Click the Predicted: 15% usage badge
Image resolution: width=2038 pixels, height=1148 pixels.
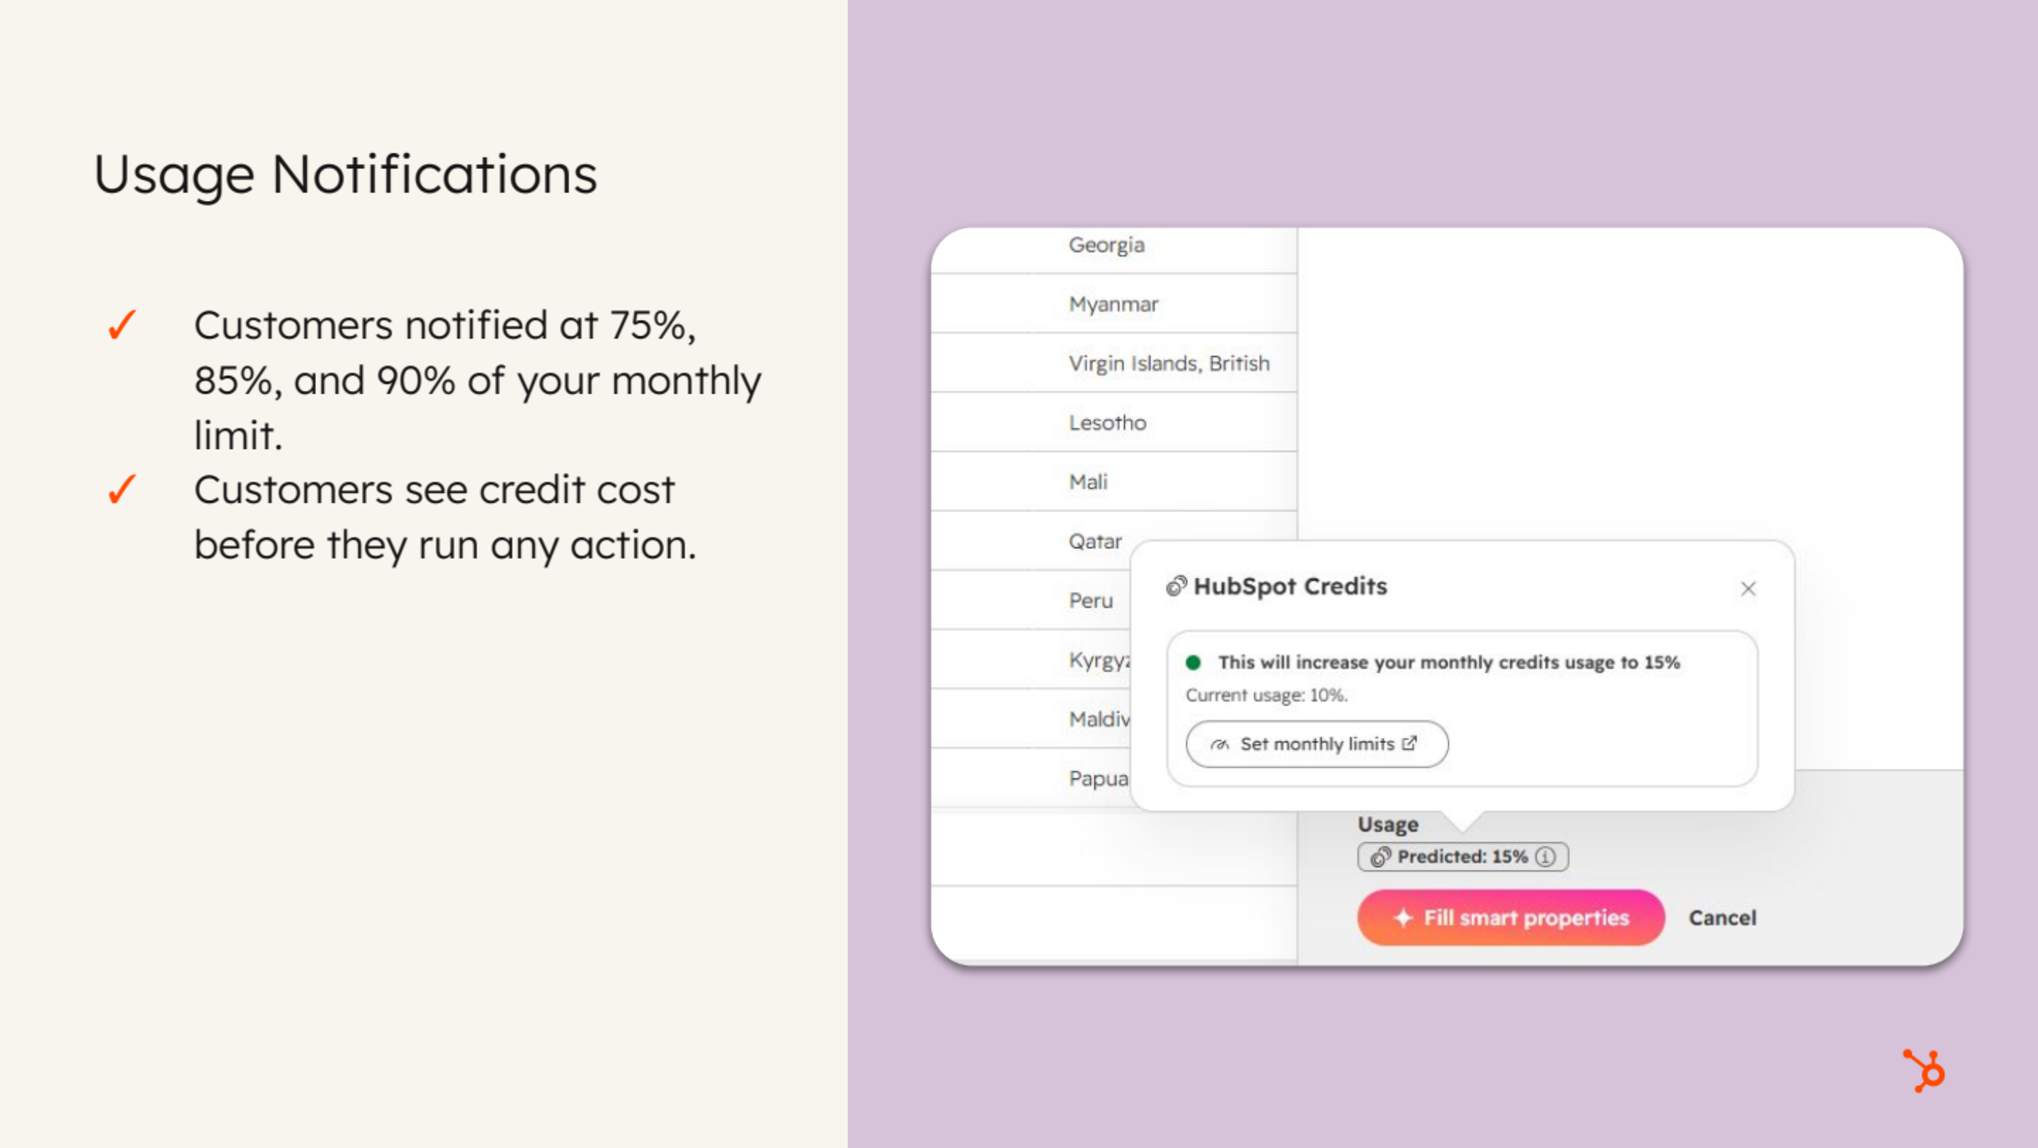pyautogui.click(x=1462, y=857)
